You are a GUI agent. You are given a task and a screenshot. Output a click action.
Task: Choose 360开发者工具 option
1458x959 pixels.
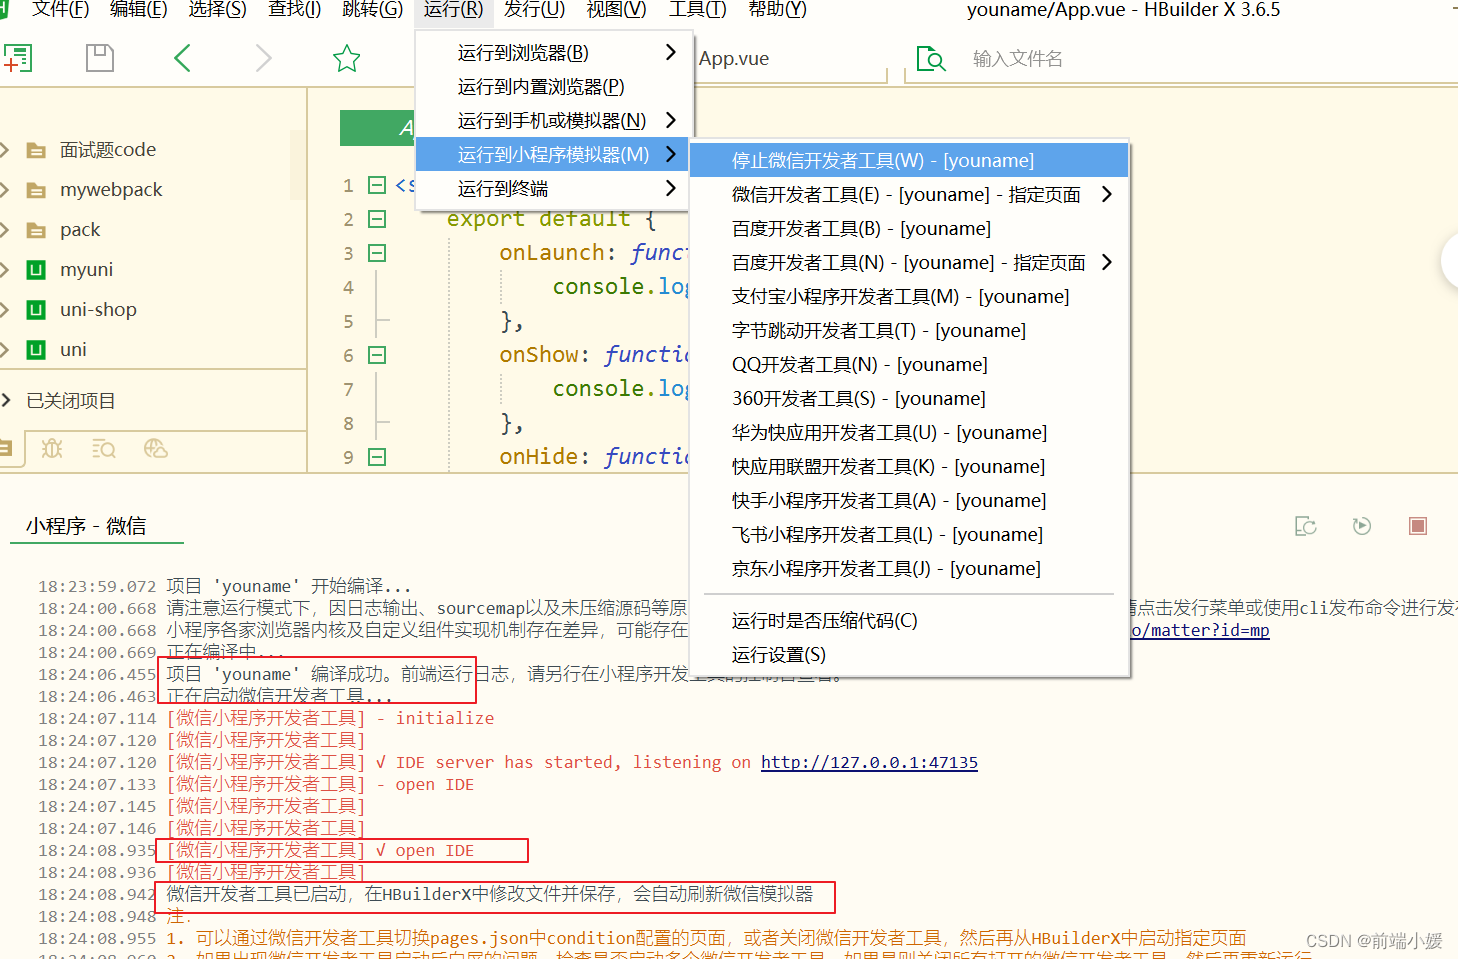coord(909,399)
